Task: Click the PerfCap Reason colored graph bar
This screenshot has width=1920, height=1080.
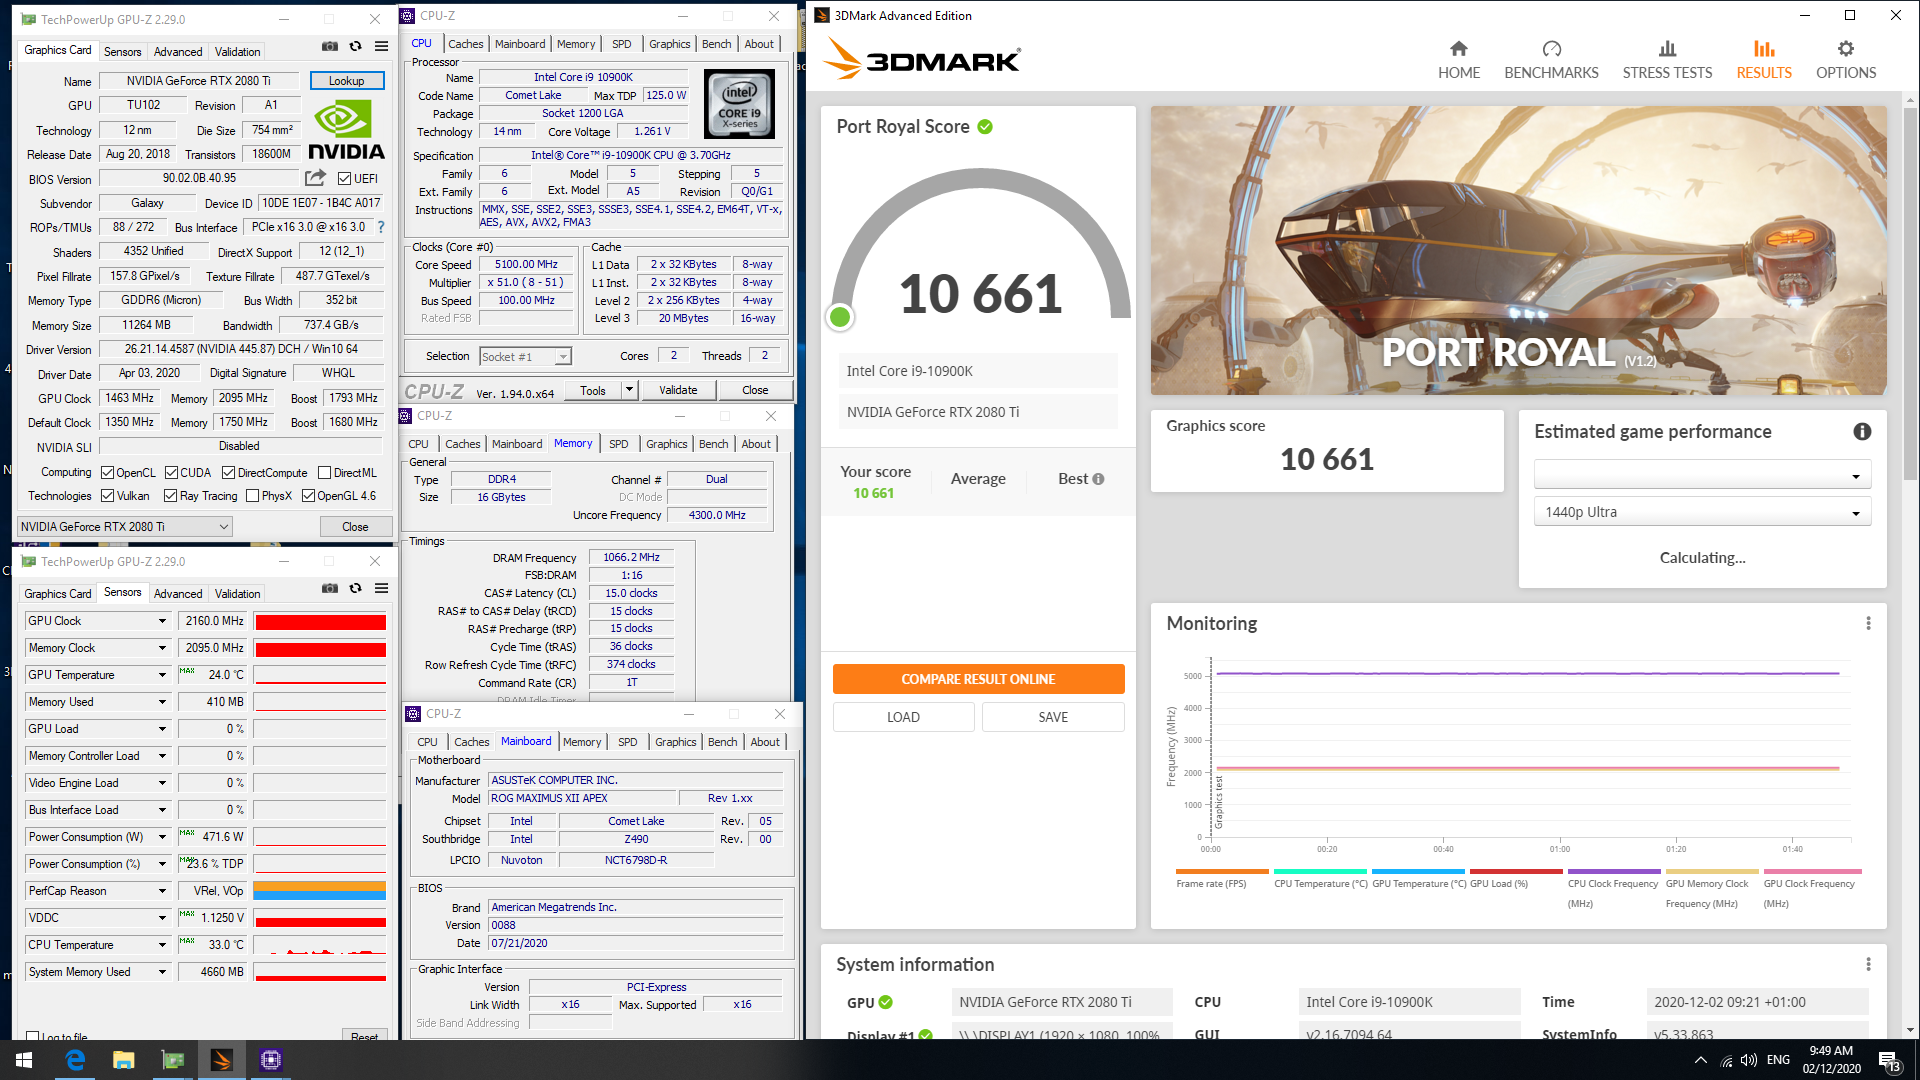Action: (x=320, y=891)
